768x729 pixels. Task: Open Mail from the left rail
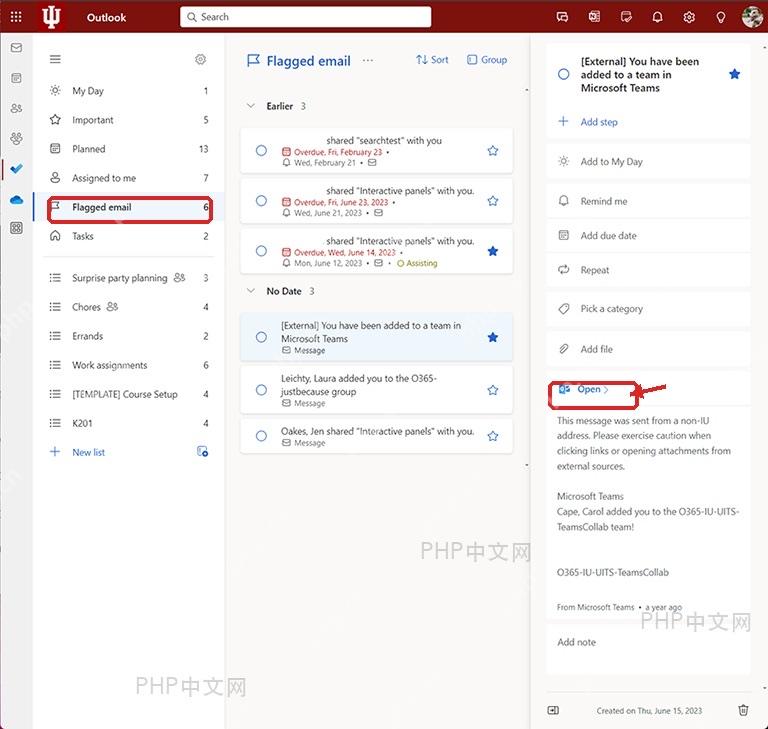[x=16, y=48]
